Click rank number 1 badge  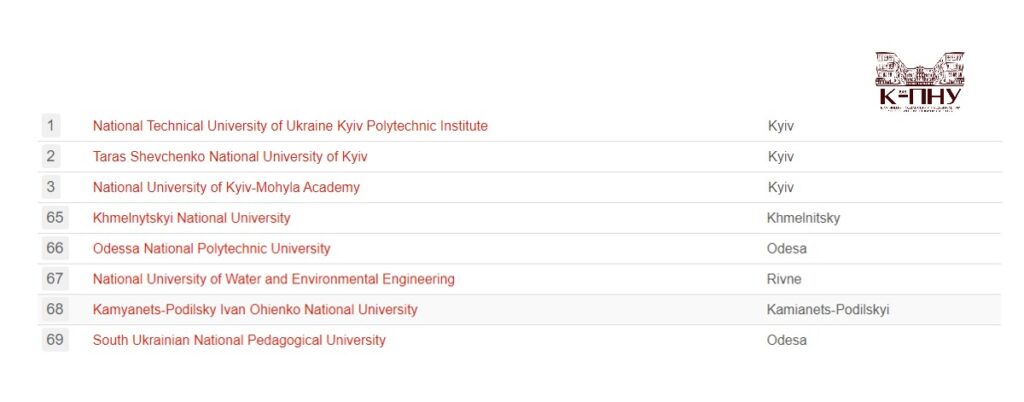(x=51, y=126)
